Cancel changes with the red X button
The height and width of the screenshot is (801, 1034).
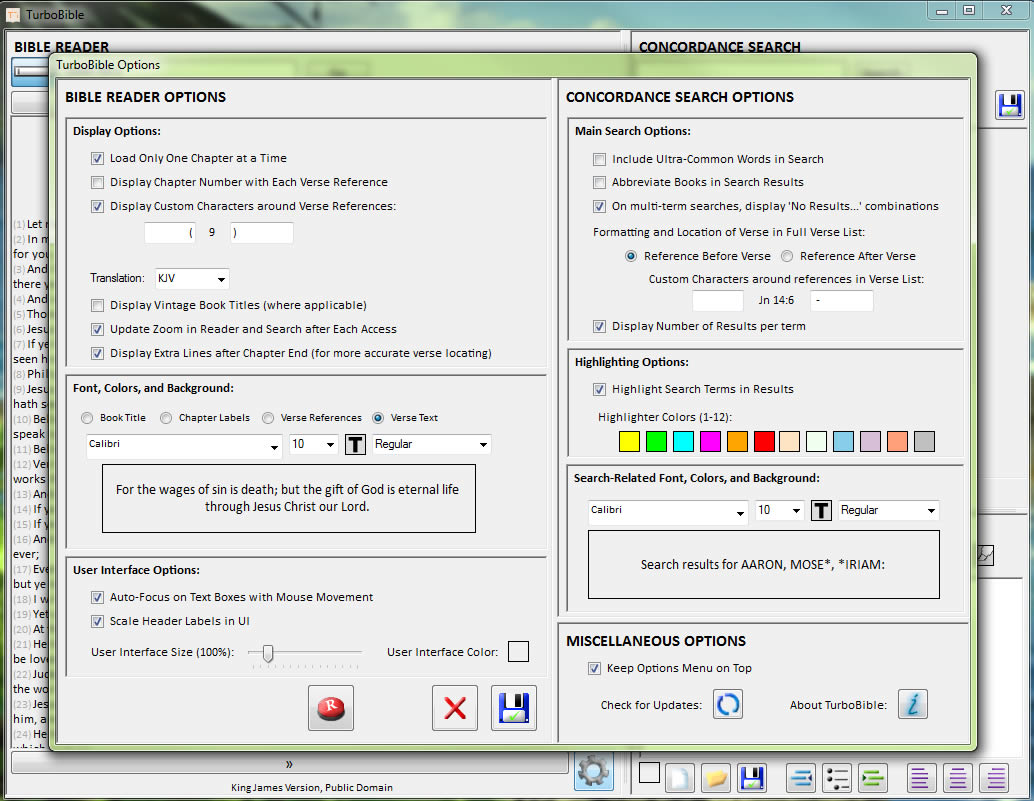click(454, 707)
